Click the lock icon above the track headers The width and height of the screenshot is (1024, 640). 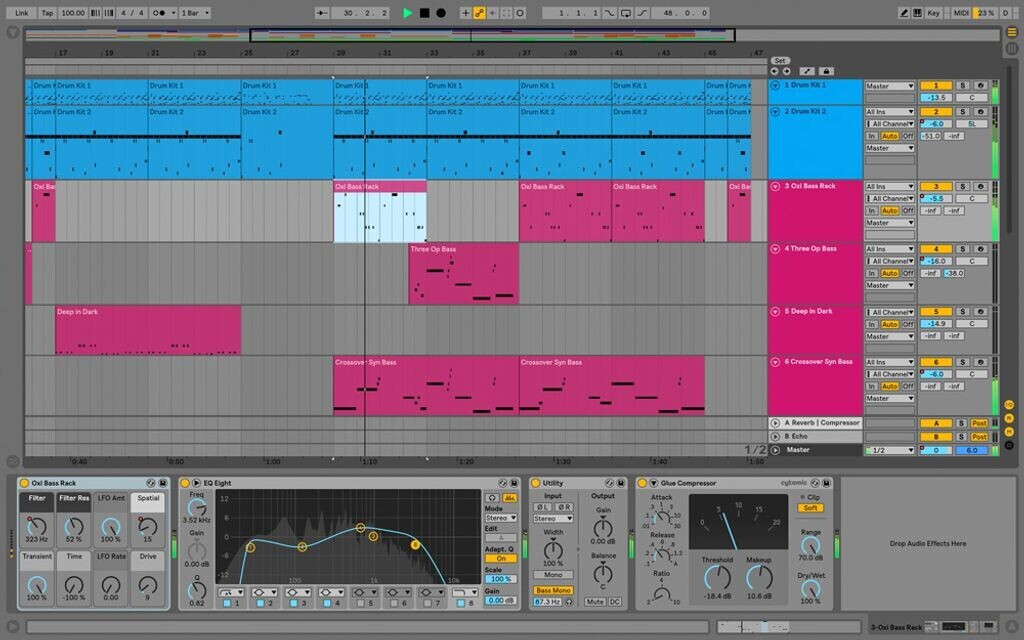[824, 71]
